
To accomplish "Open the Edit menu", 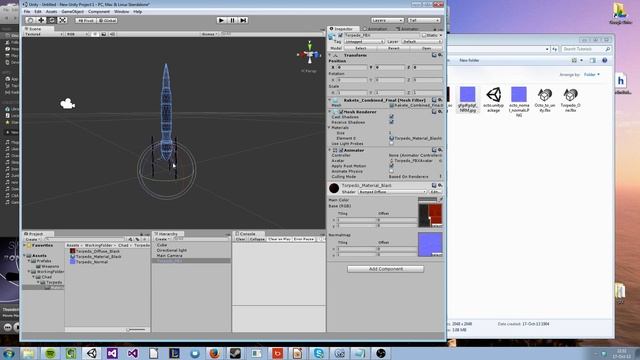I will pyautogui.click(x=38, y=12).
